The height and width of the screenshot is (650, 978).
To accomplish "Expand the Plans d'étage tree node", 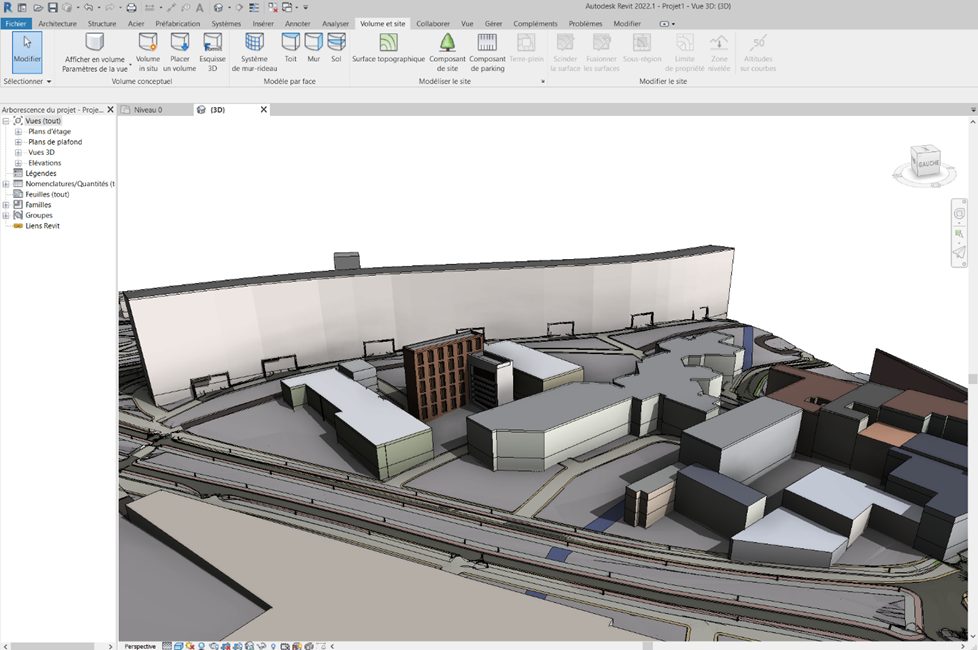I will pos(18,131).
